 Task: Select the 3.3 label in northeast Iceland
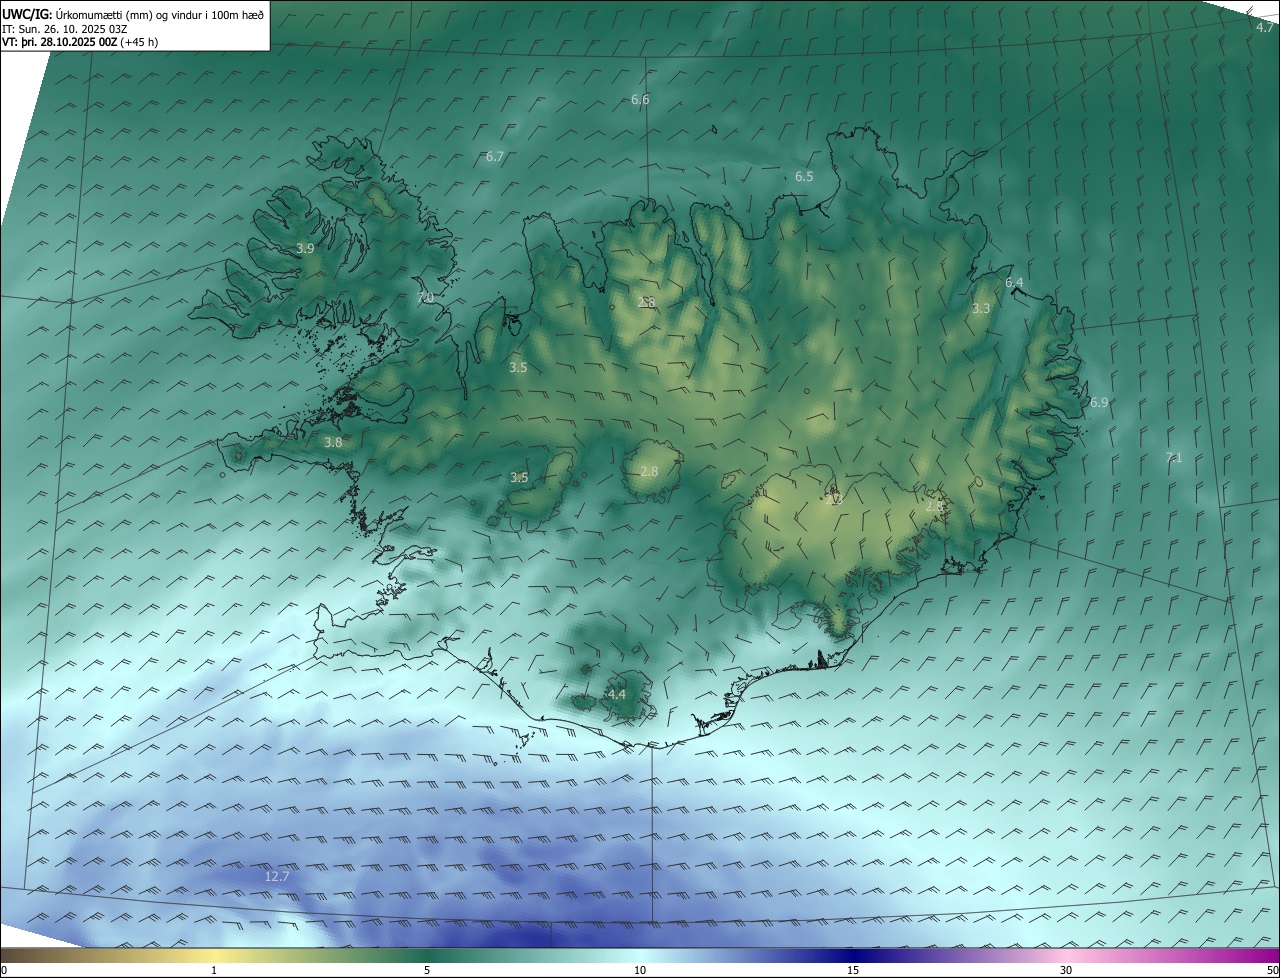[981, 309]
